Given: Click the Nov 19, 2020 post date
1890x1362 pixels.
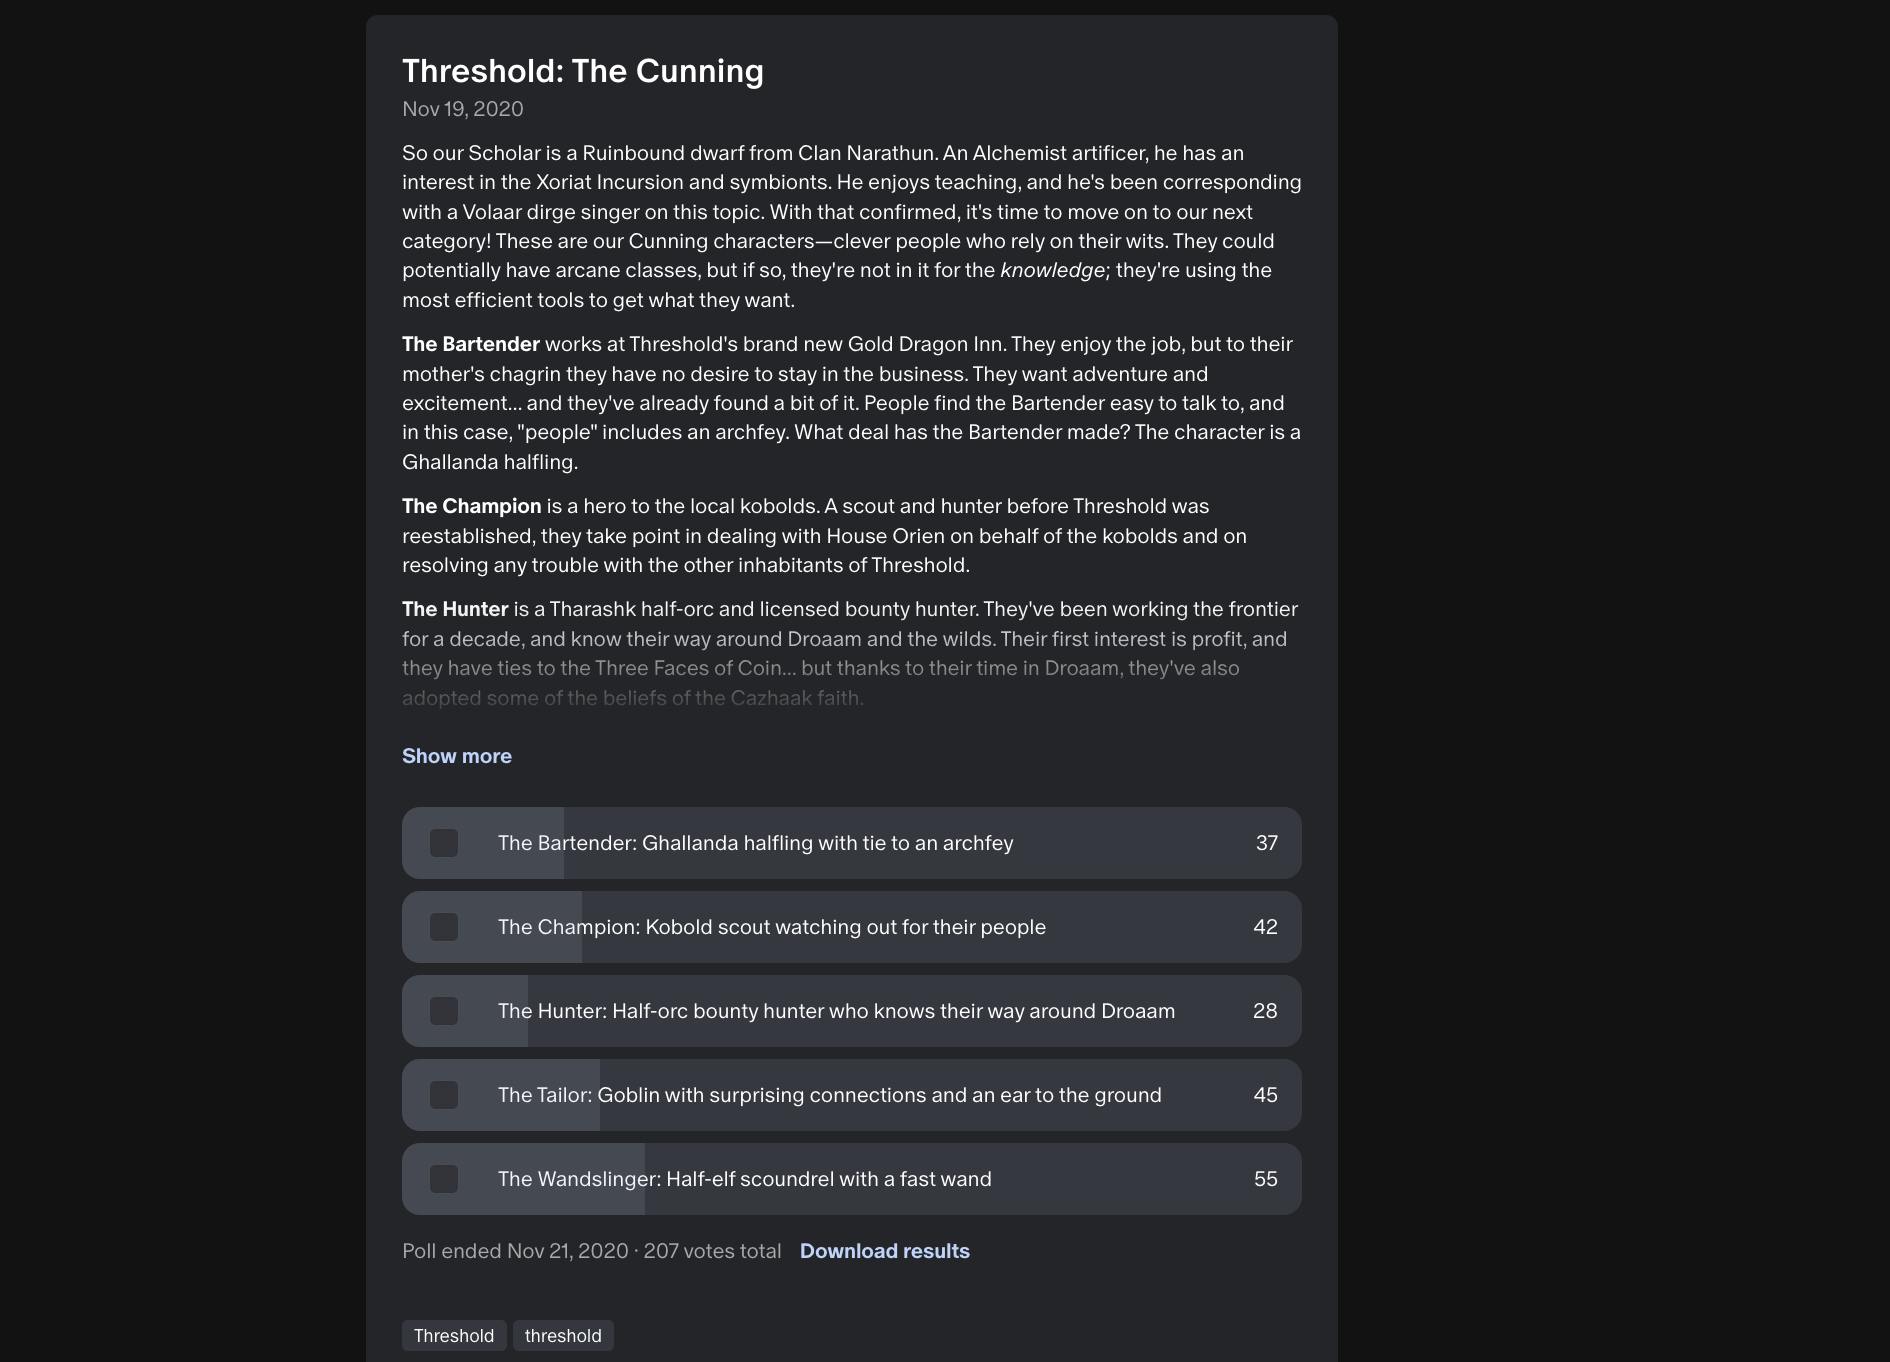Looking at the screenshot, I should pos(462,109).
